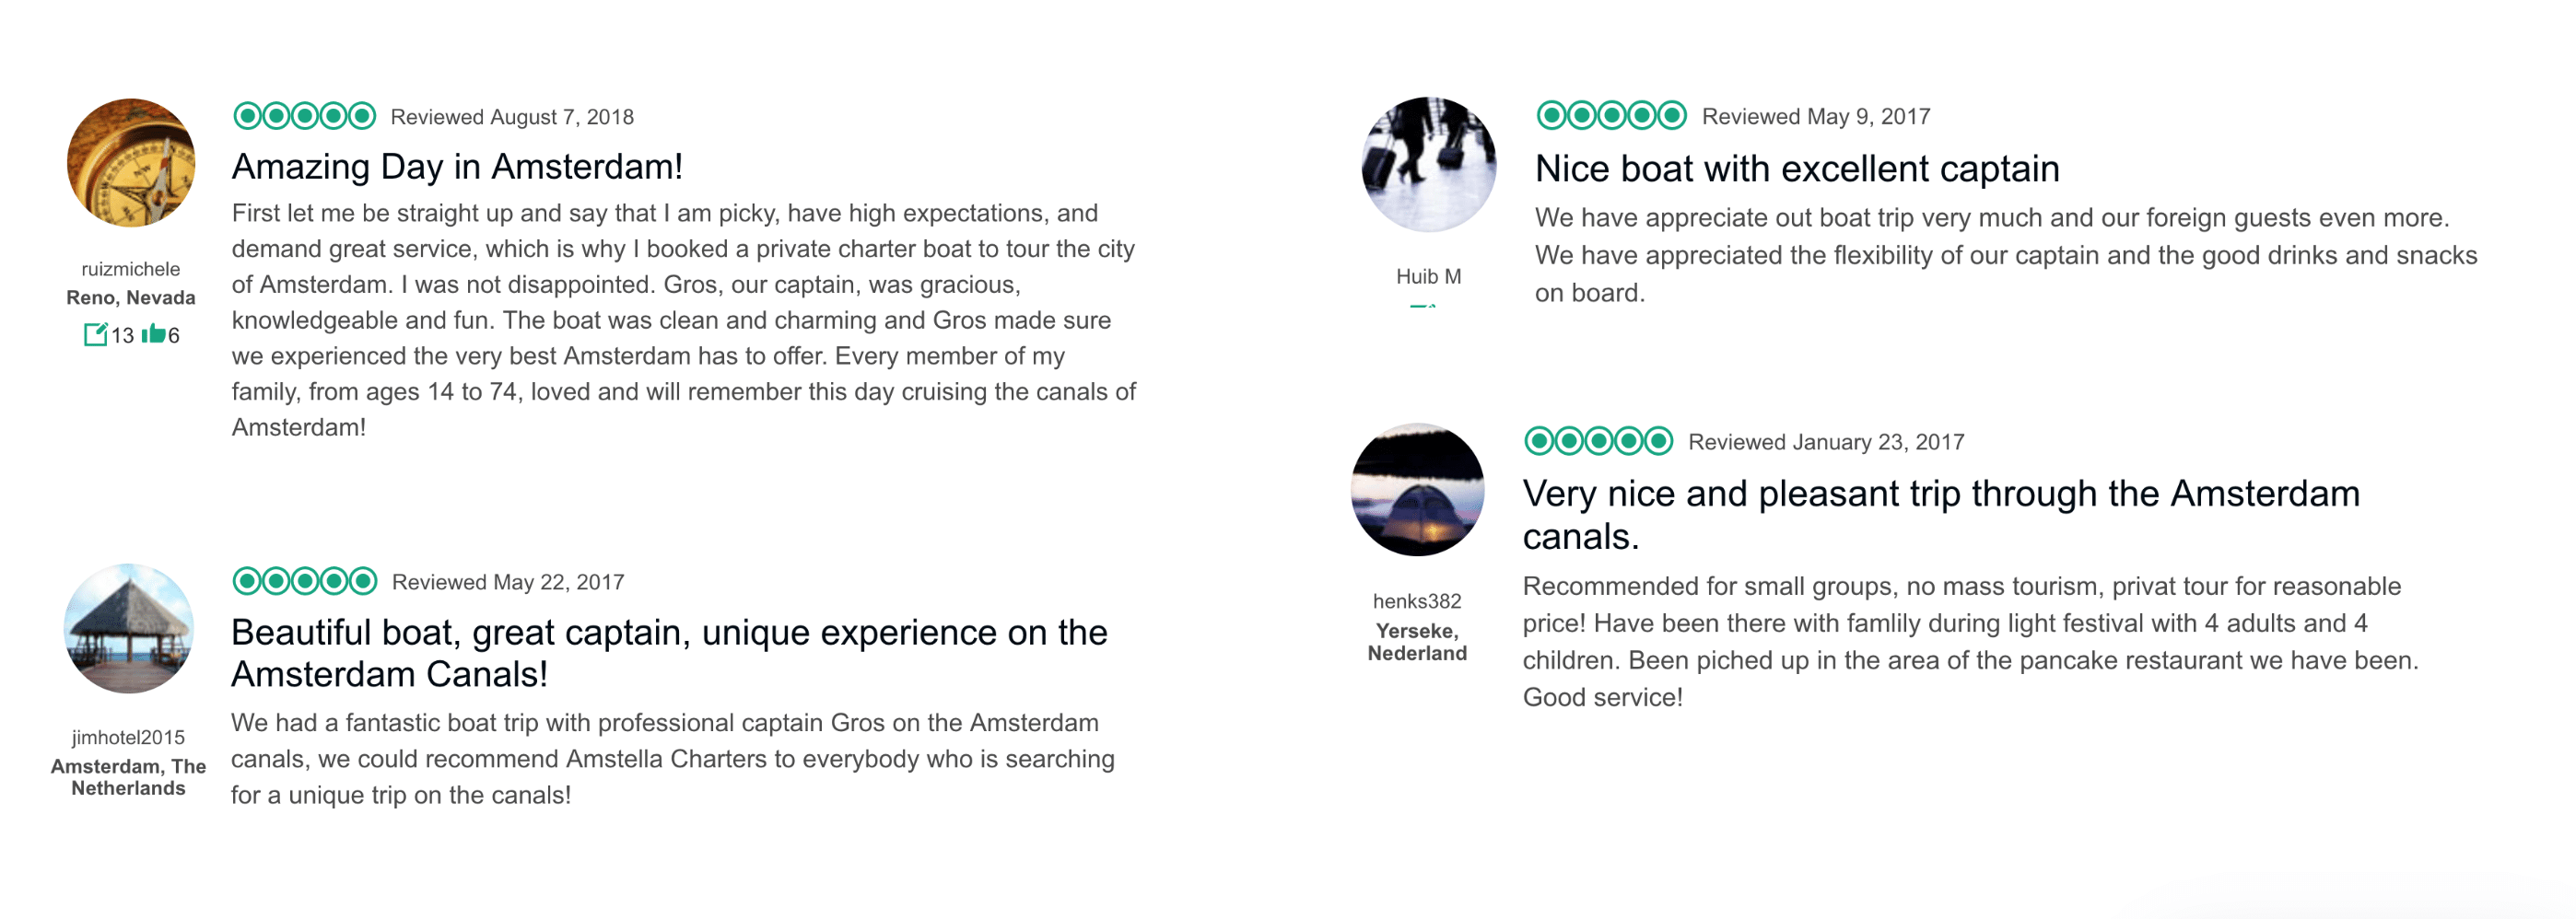Image resolution: width=2576 pixels, height=919 pixels.
Task: Click five-star rating on May 22, 2017 review
Action: click(304, 581)
